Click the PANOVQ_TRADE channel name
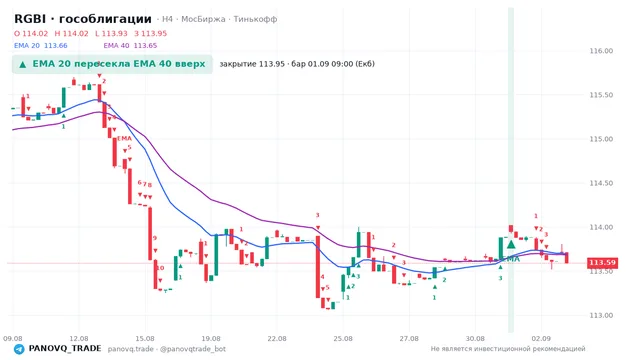 coord(65,349)
